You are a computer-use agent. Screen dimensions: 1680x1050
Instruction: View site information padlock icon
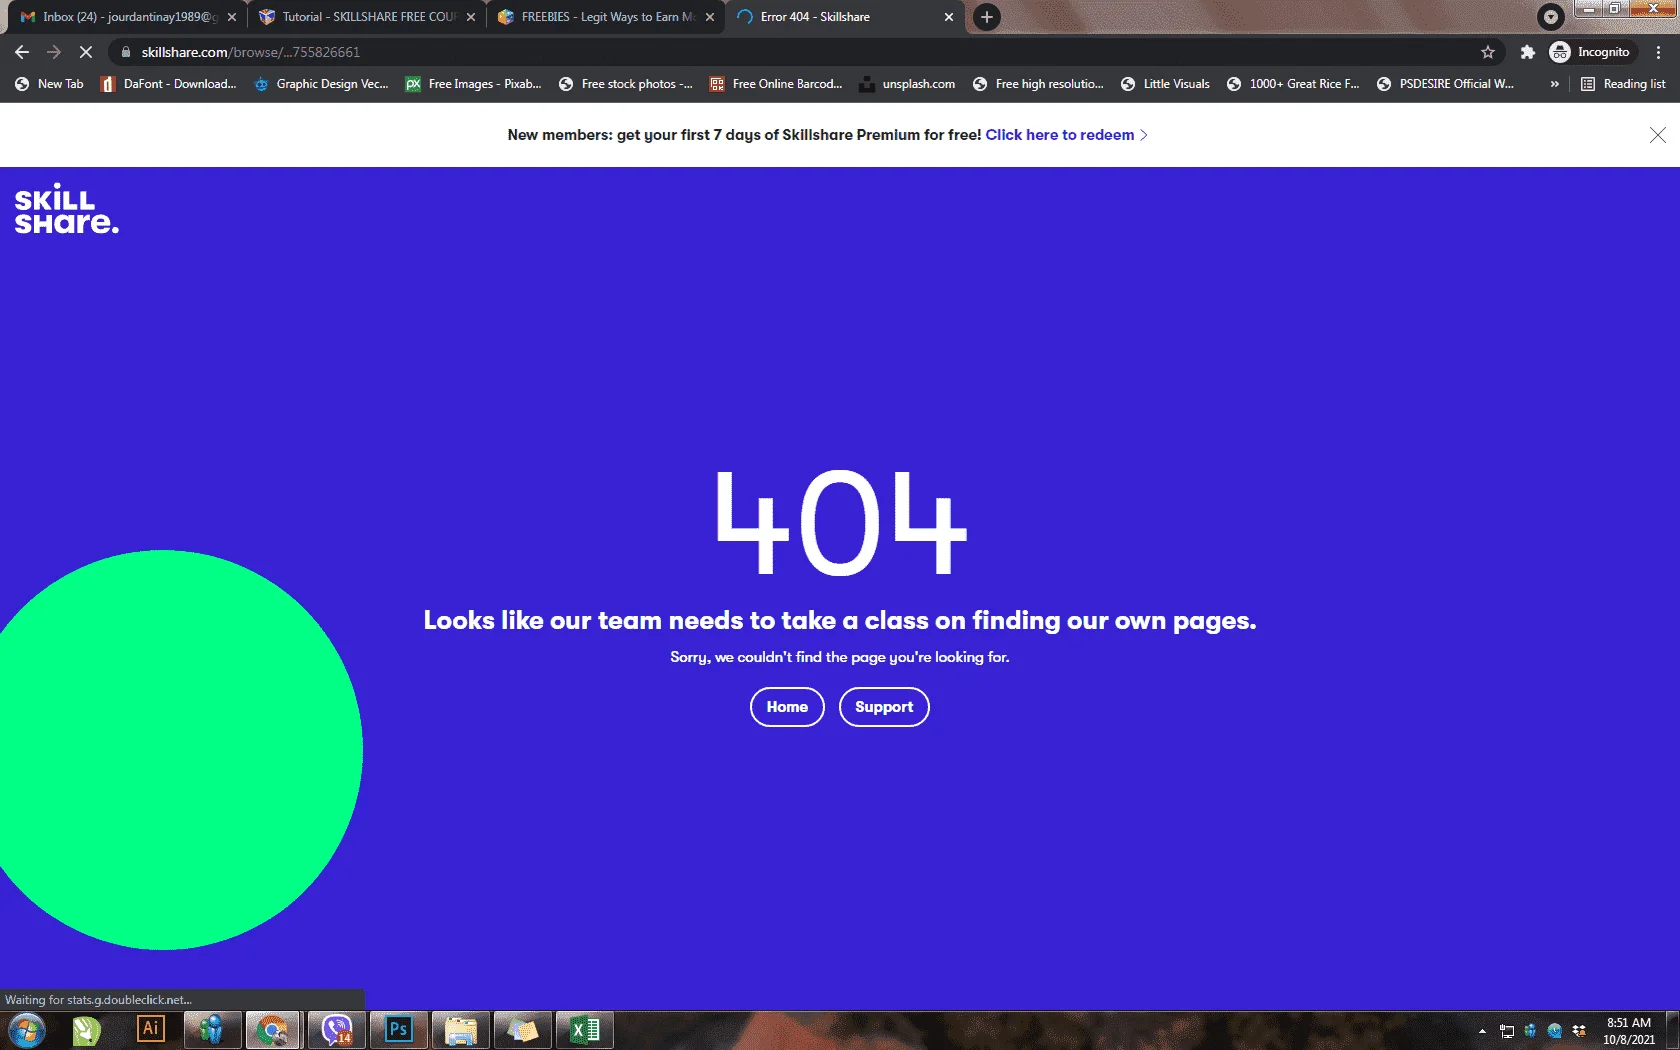(126, 52)
